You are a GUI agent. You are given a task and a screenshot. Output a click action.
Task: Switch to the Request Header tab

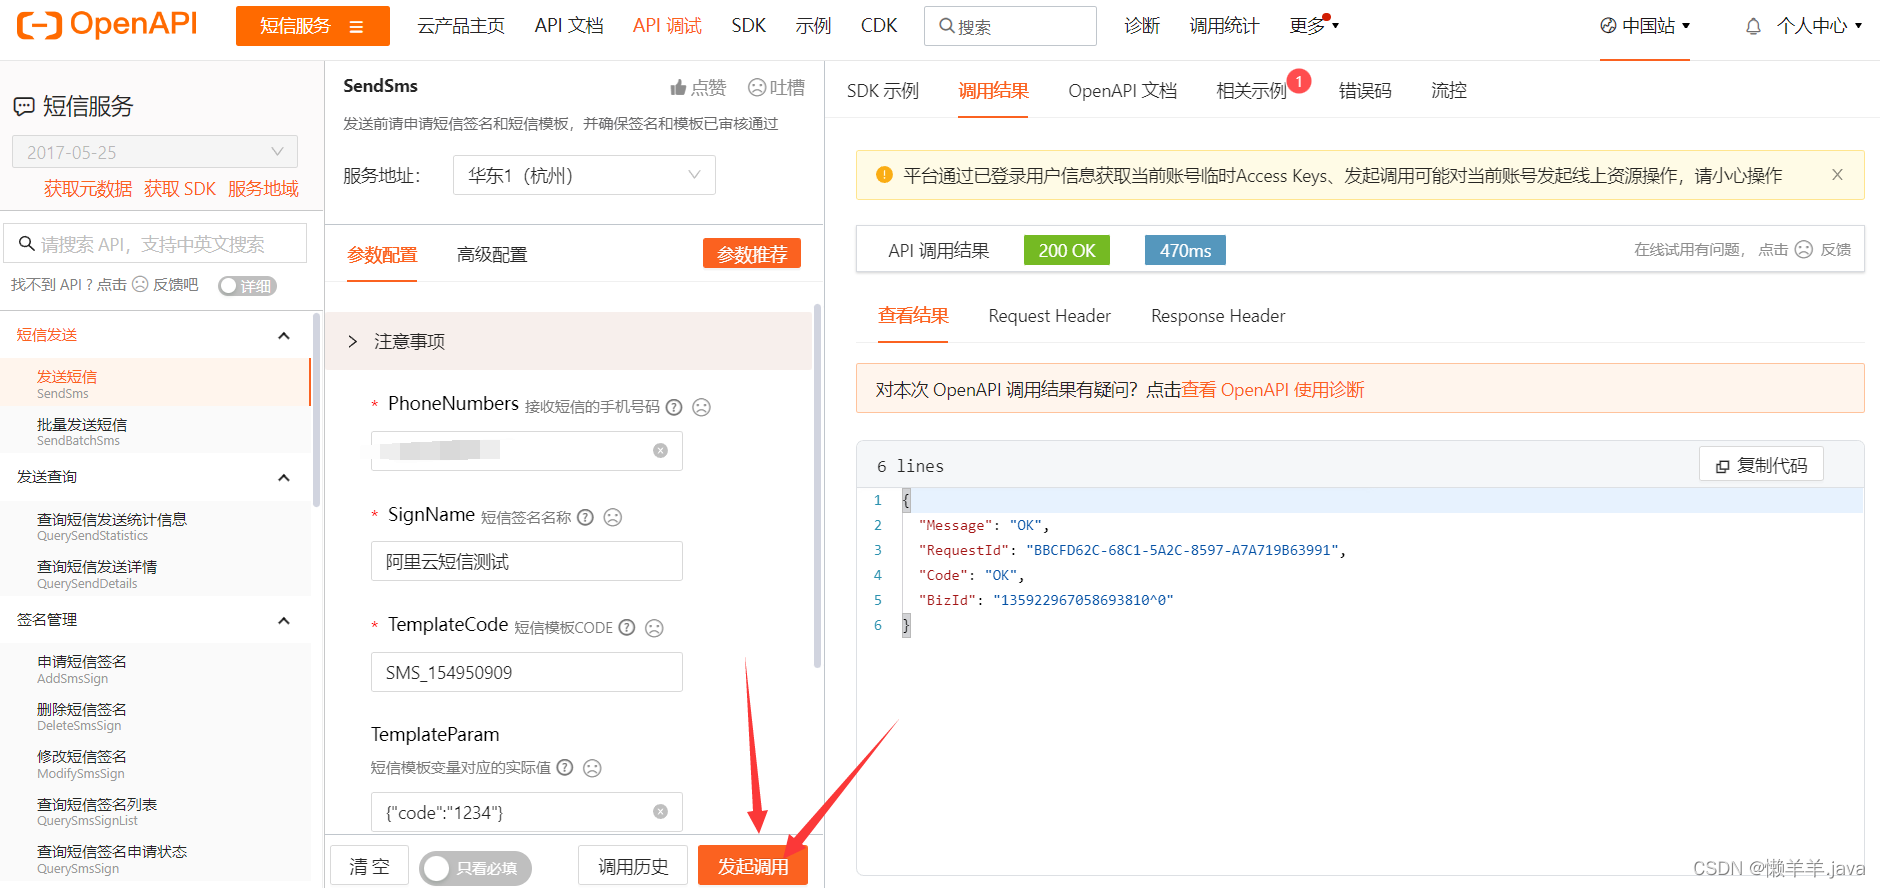tap(1049, 316)
